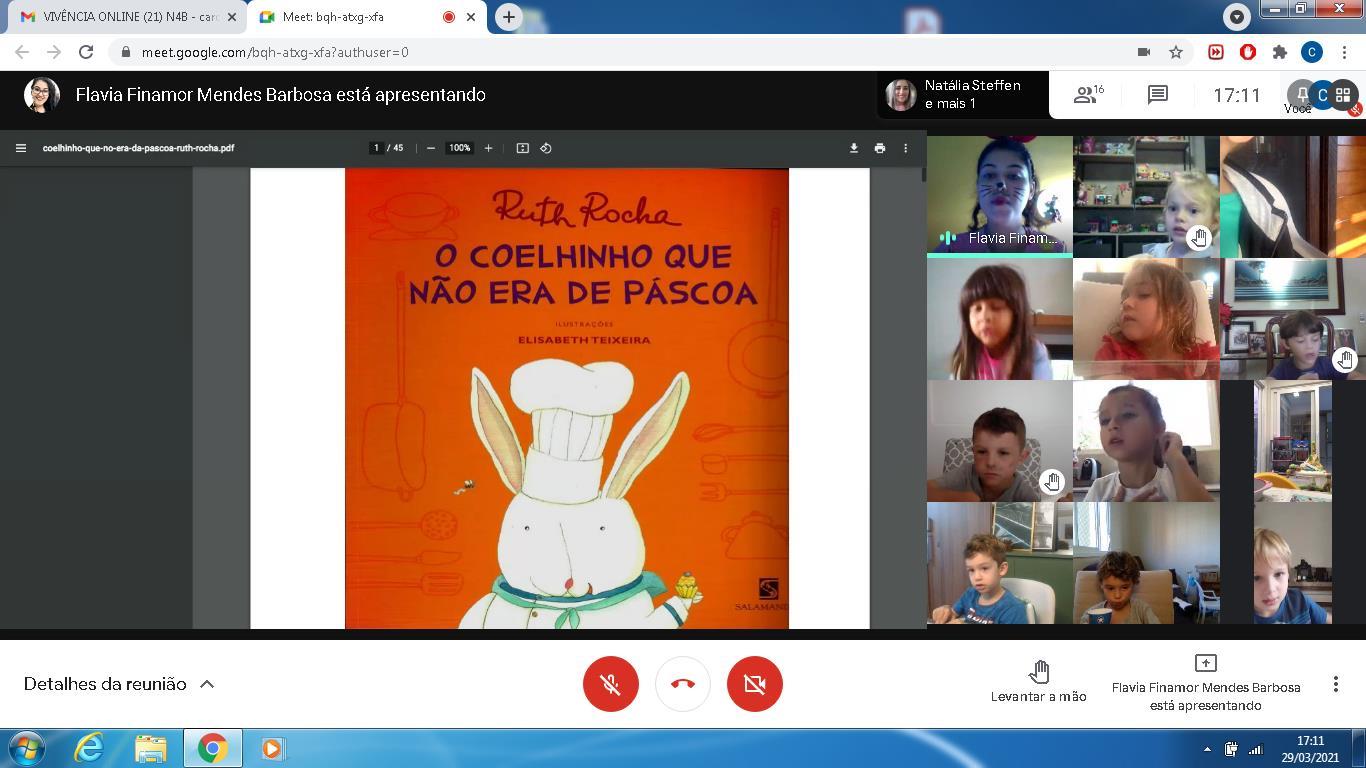The image size is (1366, 768).
Task: Open the Chrome tab search dropdown arrow
Action: point(1237,17)
